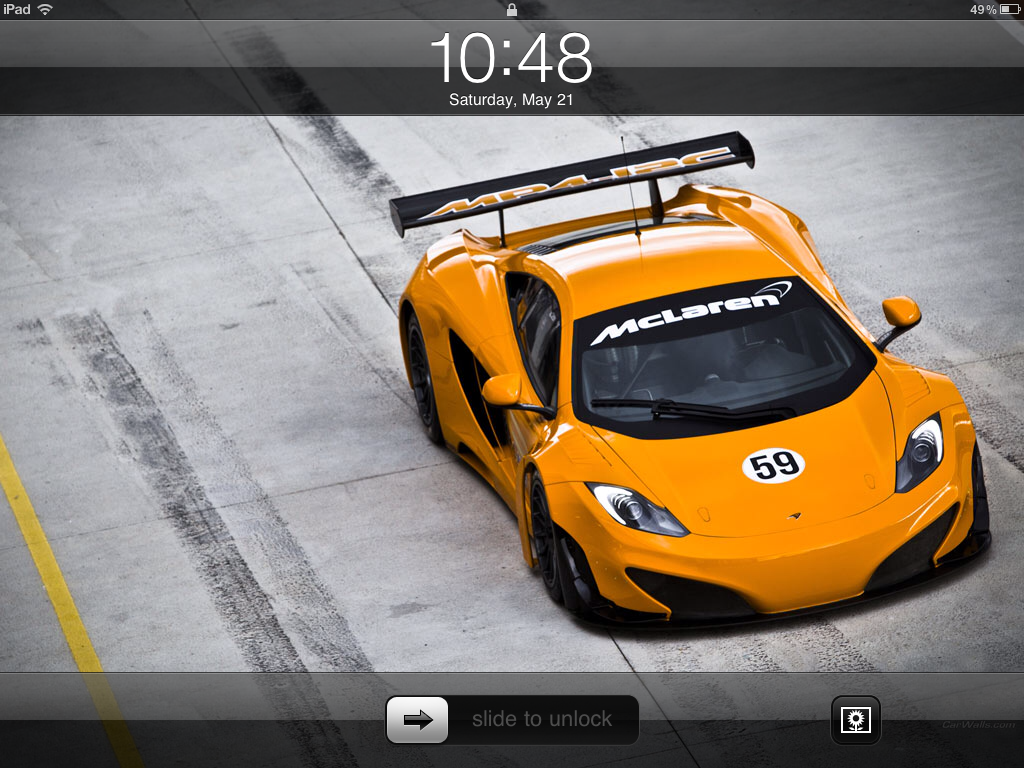Tap the slide to unlock arrow knob
1024x768 pixels.
coord(417,720)
